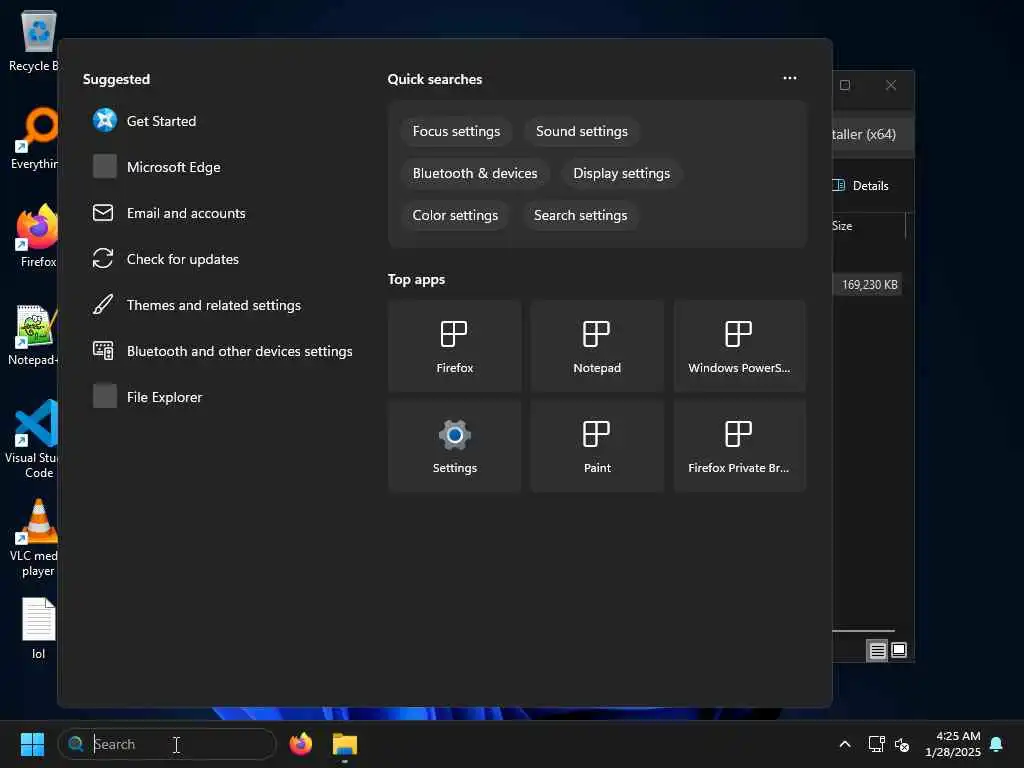Switch File Explorer to large thumbnails view
Image resolution: width=1024 pixels, height=768 pixels.
click(899, 650)
